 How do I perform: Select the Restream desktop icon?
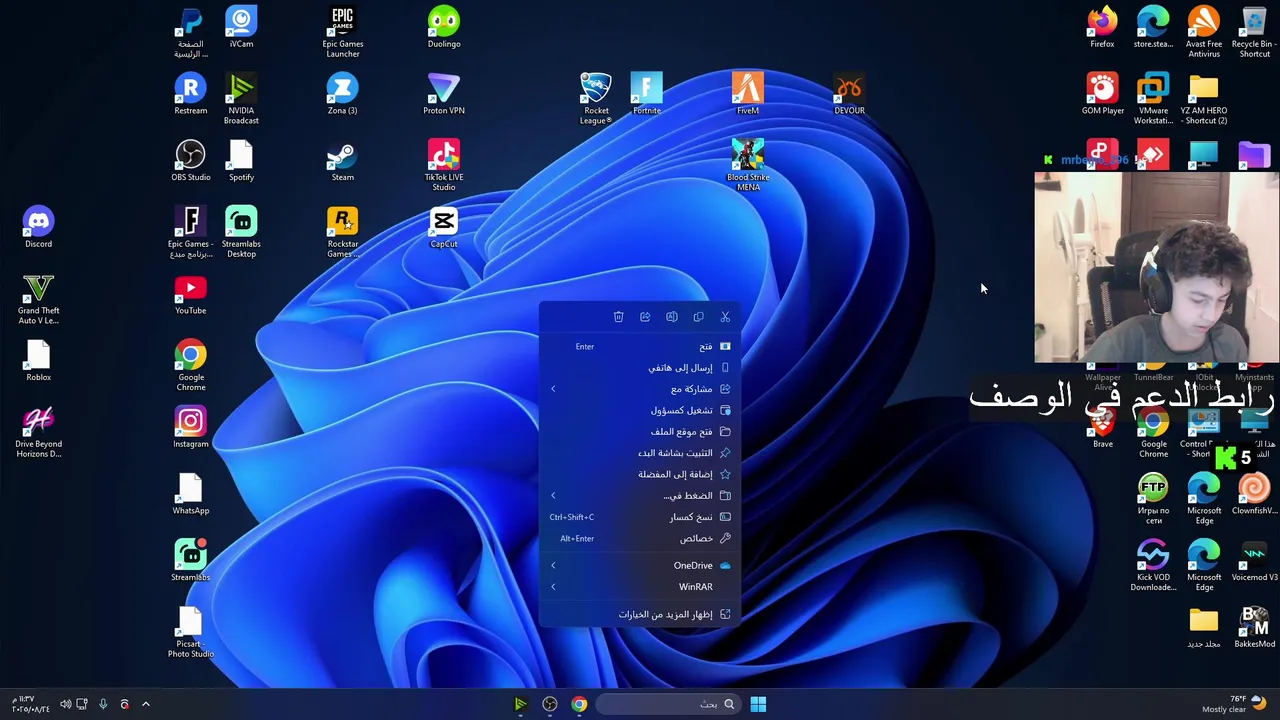point(190,94)
